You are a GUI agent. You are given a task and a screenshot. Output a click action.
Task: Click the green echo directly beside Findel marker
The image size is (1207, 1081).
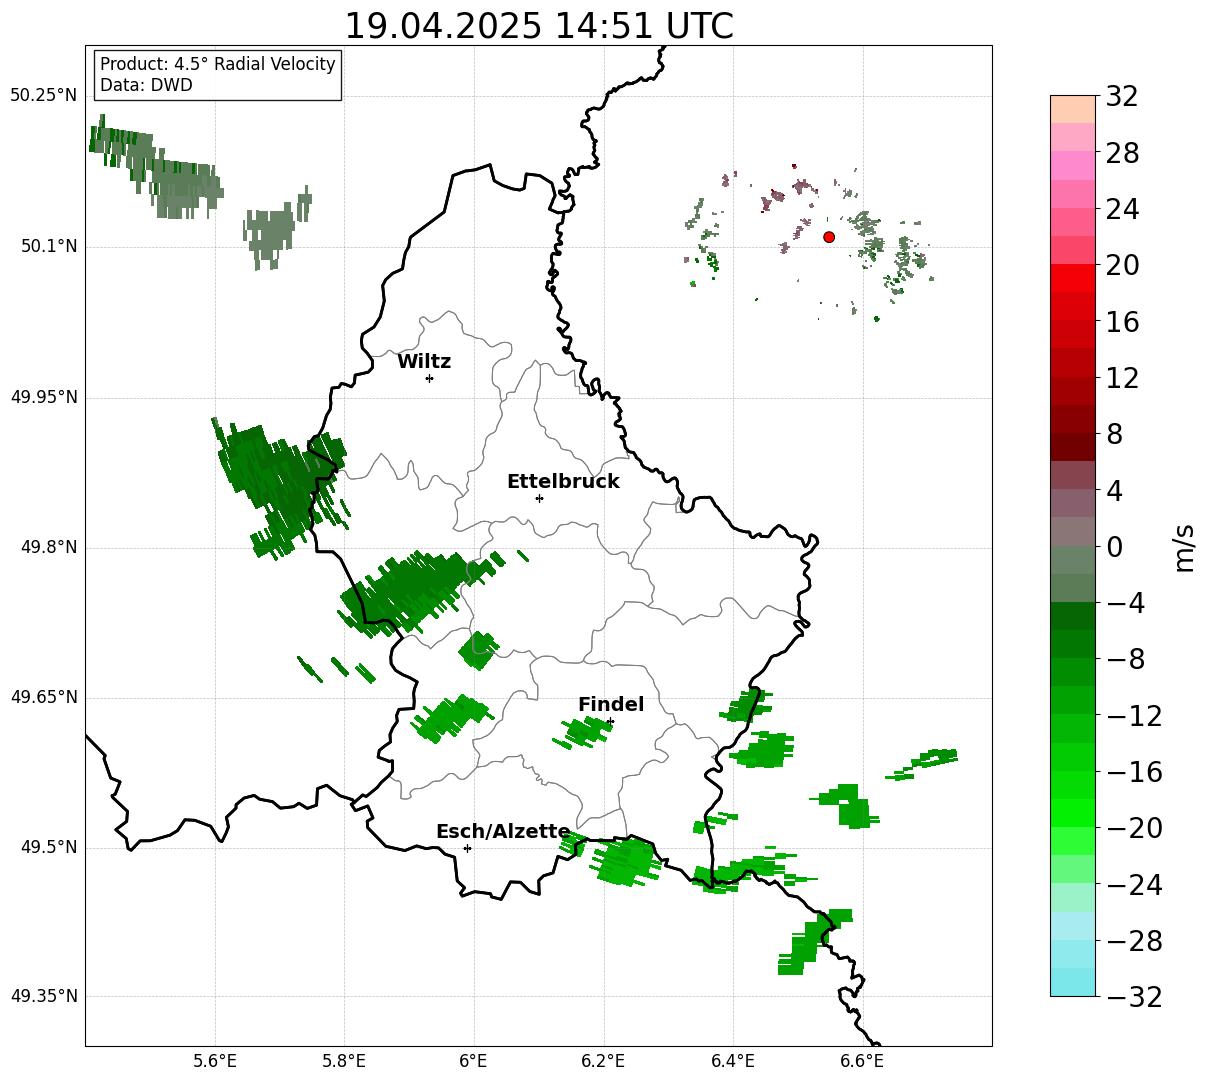pyautogui.click(x=583, y=732)
